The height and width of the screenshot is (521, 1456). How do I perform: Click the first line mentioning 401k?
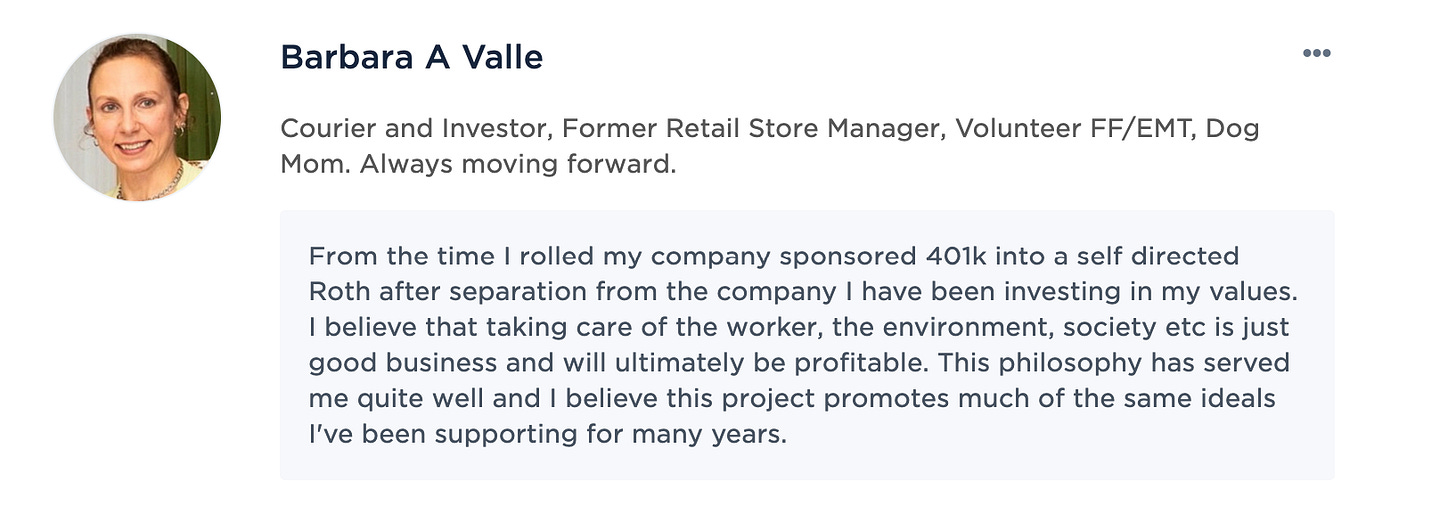(x=773, y=256)
